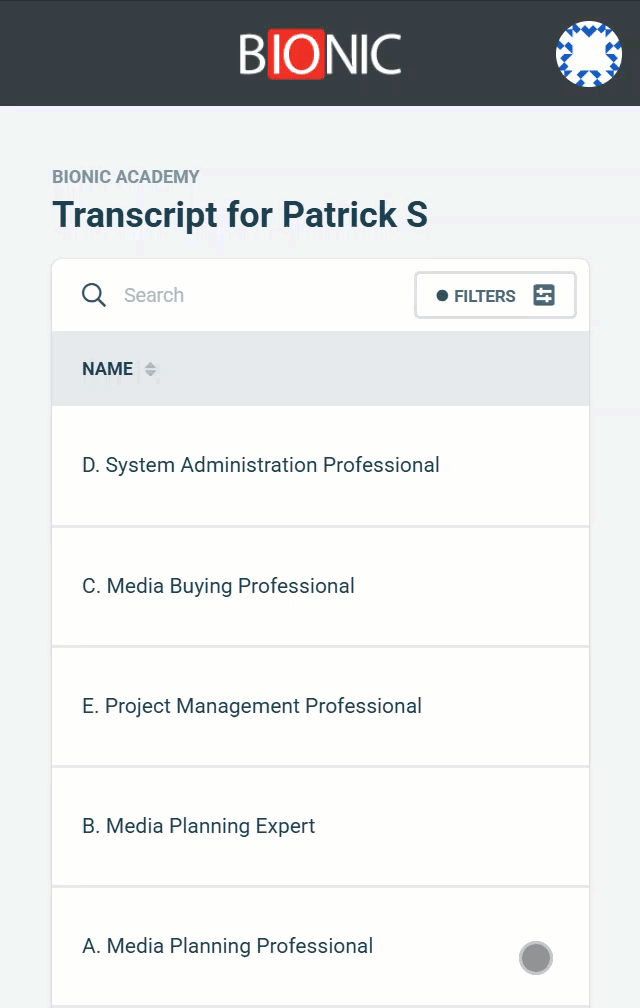Click the filter sliders icon
The height and width of the screenshot is (1008, 640).
(x=544, y=295)
